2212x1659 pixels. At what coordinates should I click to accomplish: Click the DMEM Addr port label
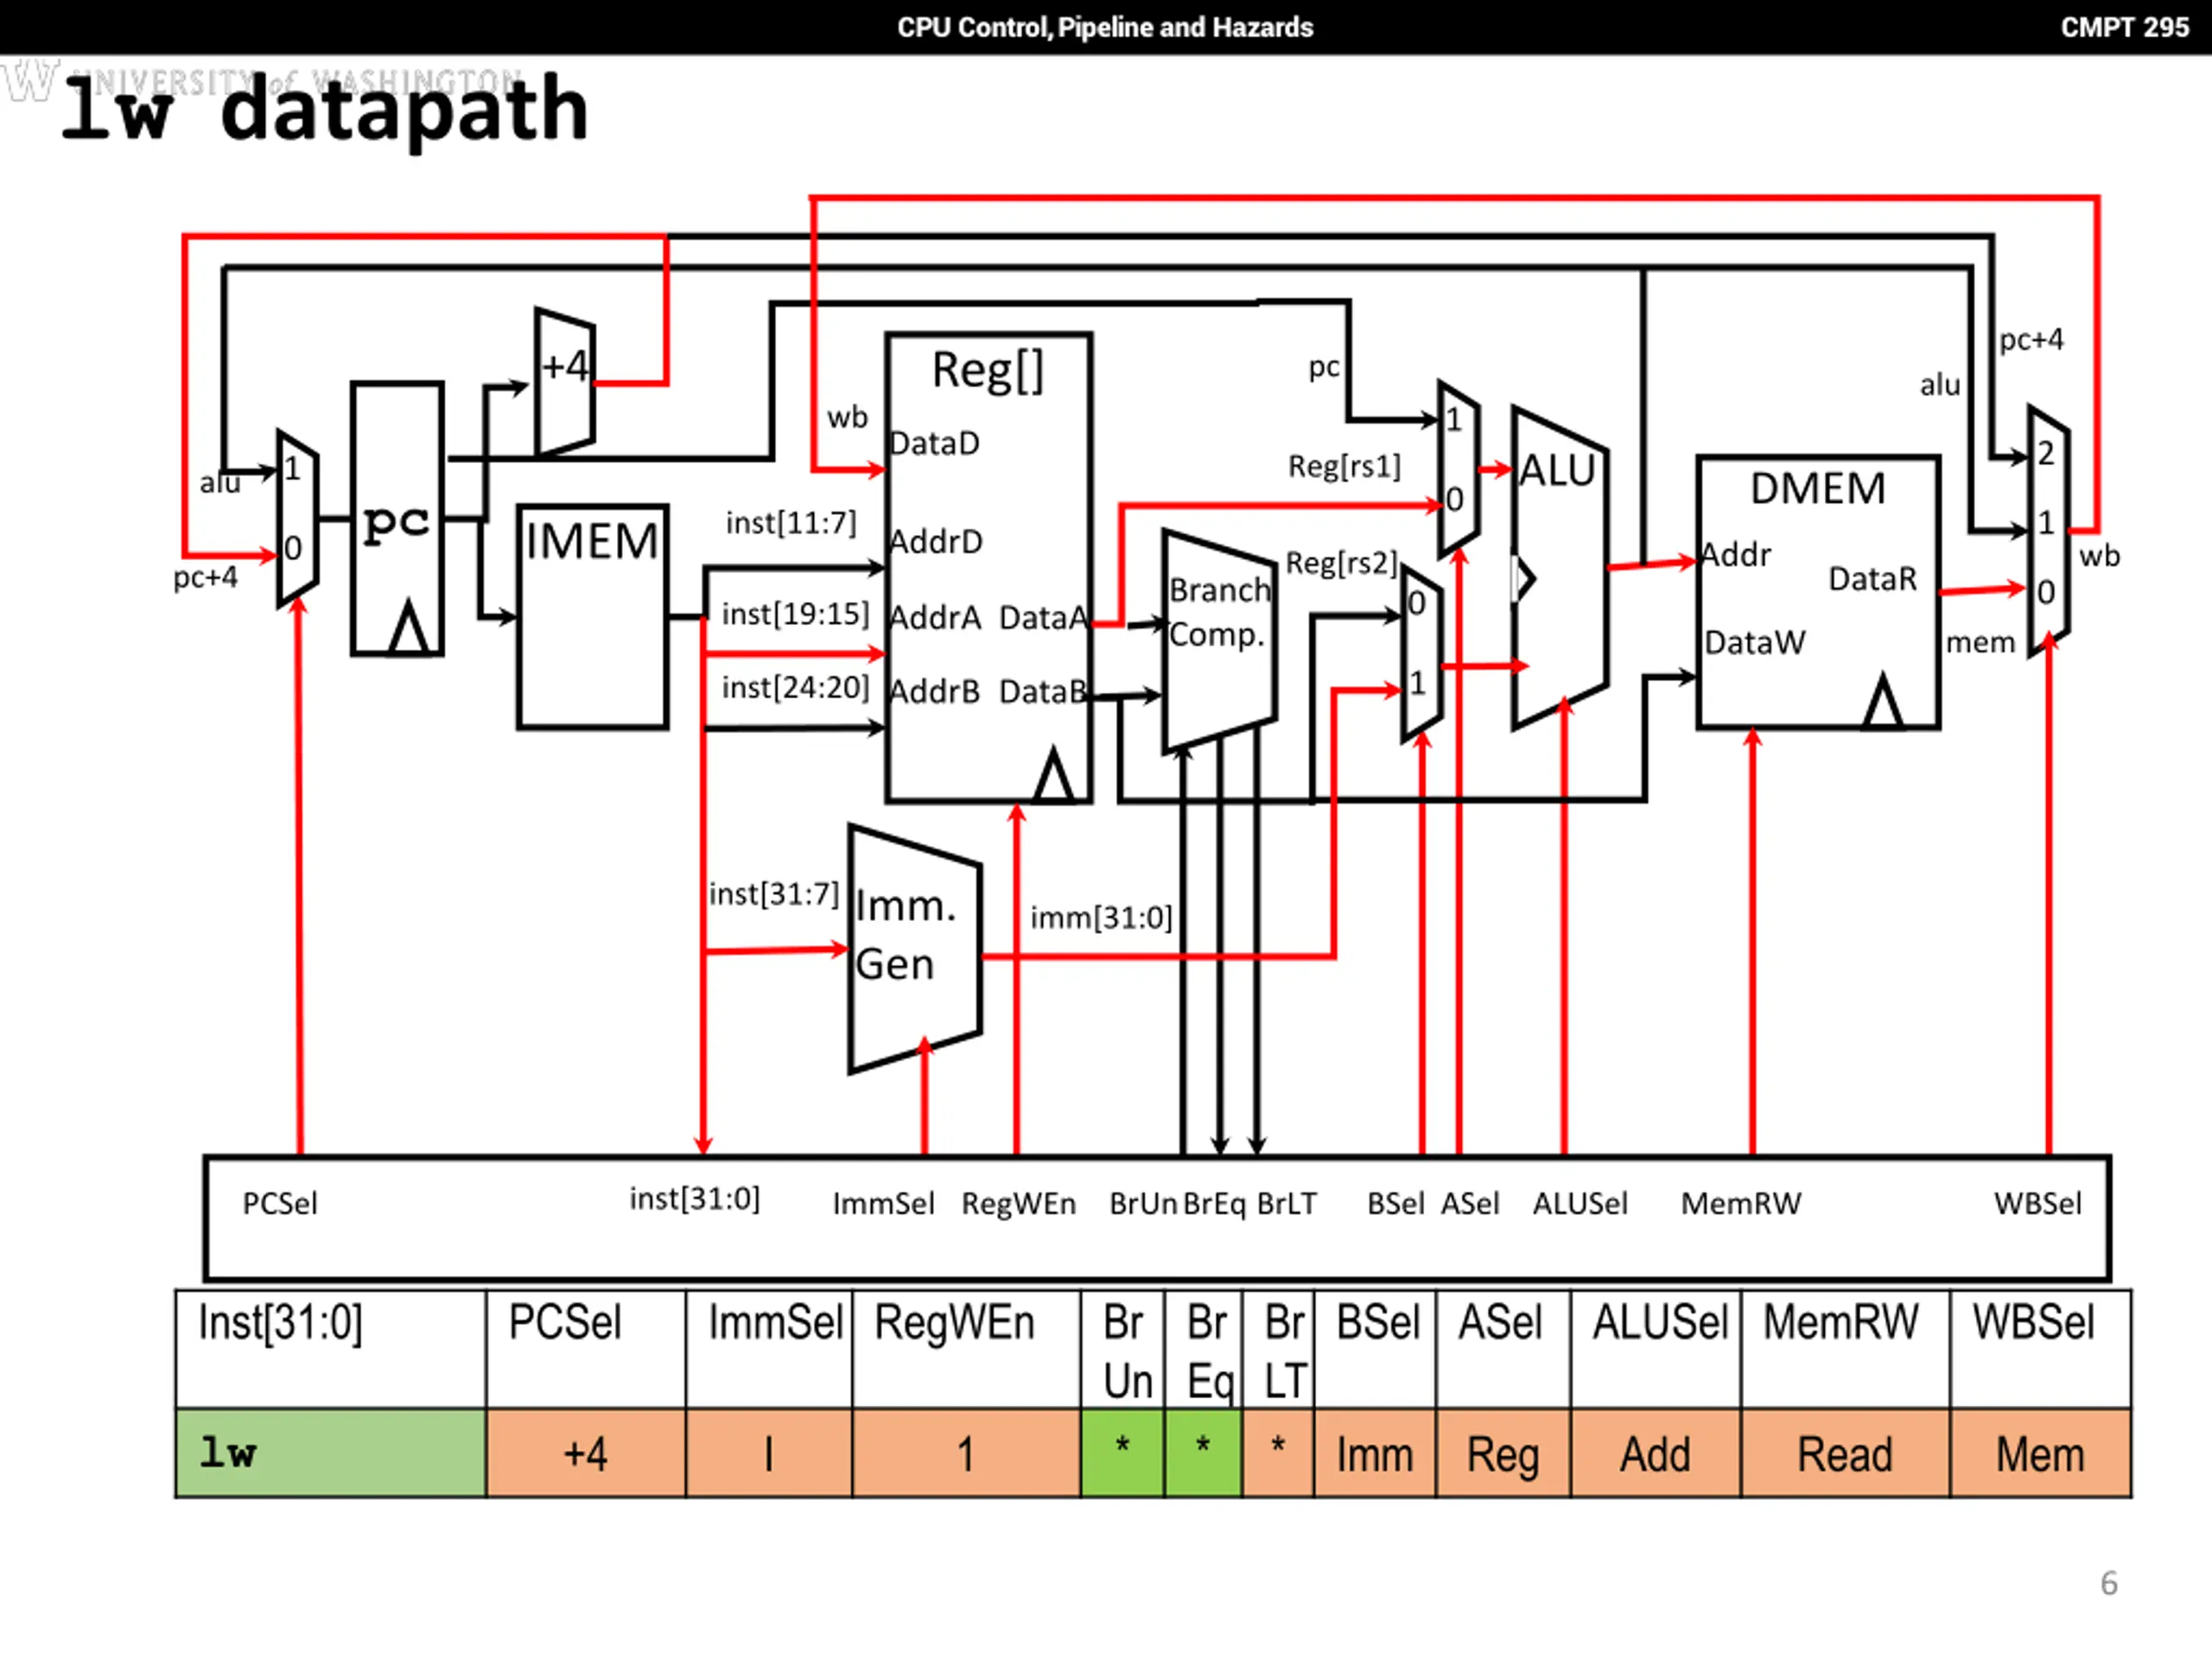click(x=1736, y=554)
